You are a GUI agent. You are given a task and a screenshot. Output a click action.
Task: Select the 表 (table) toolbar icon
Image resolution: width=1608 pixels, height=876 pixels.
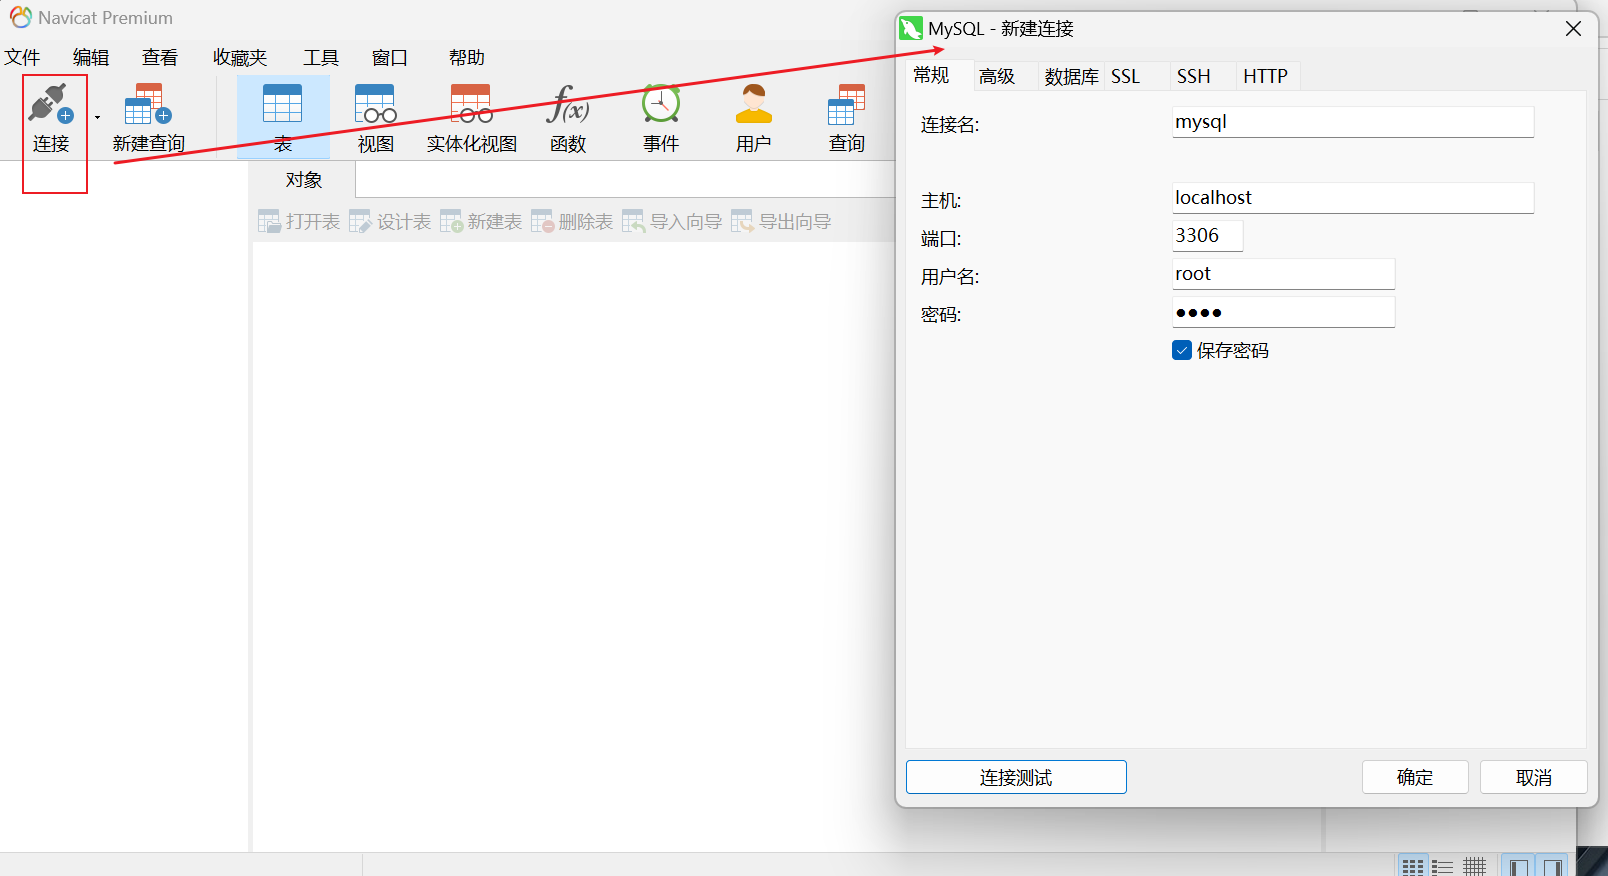coord(283,117)
